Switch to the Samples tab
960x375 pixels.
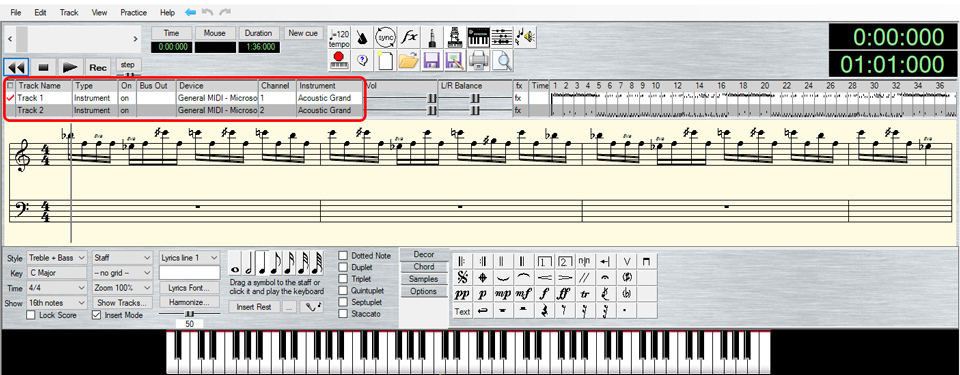[x=424, y=279]
